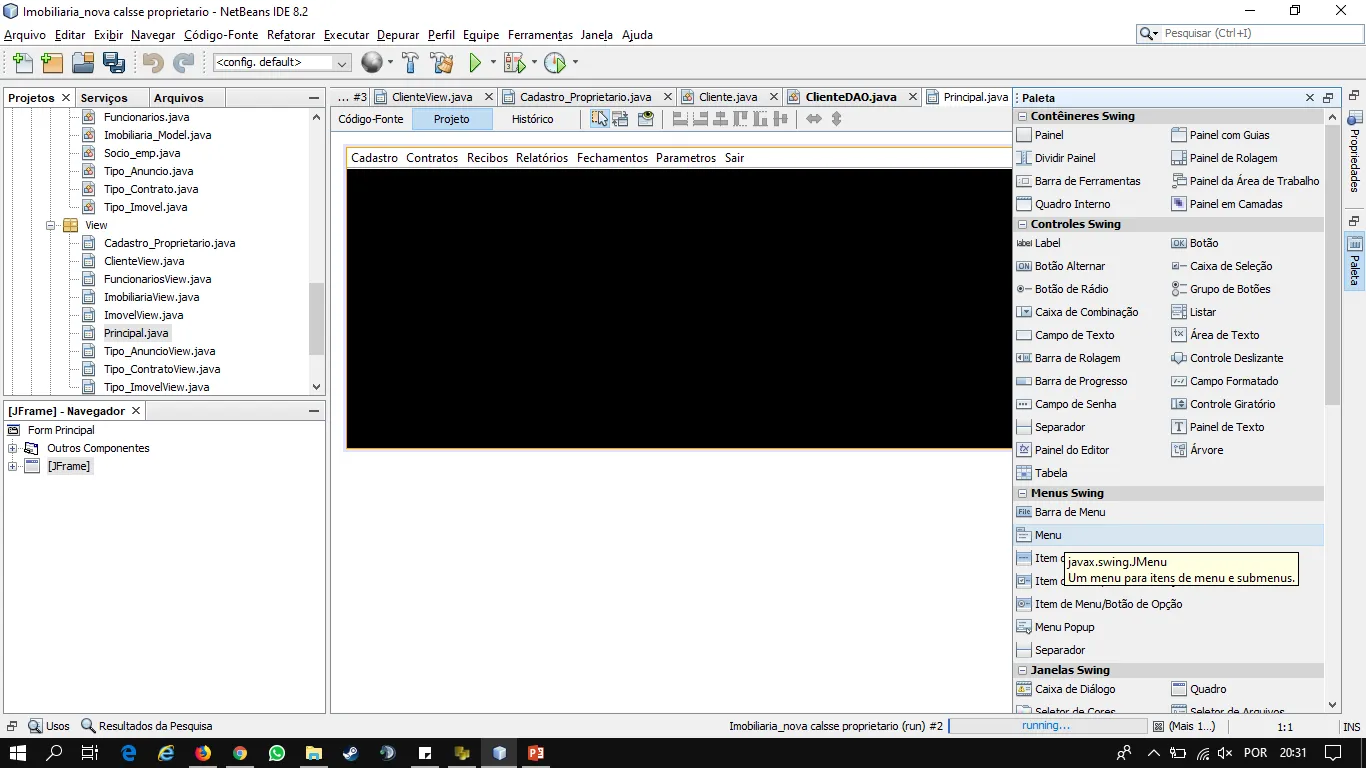The width and height of the screenshot is (1366, 768).
Task: Click Clean and Build Project icon
Action: 441,63
